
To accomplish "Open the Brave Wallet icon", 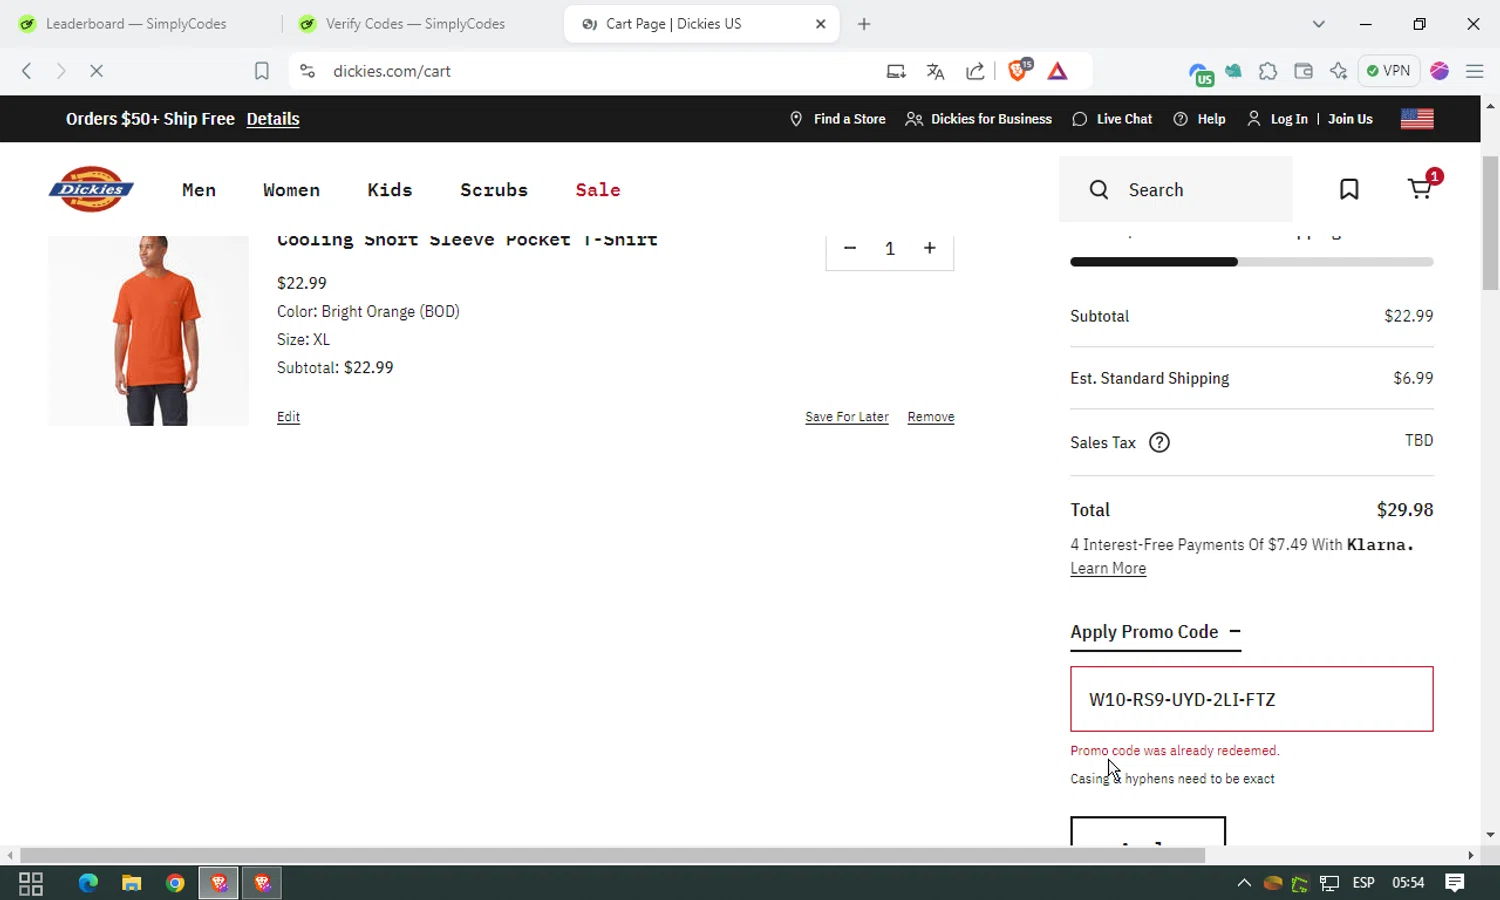I will (x=1303, y=71).
